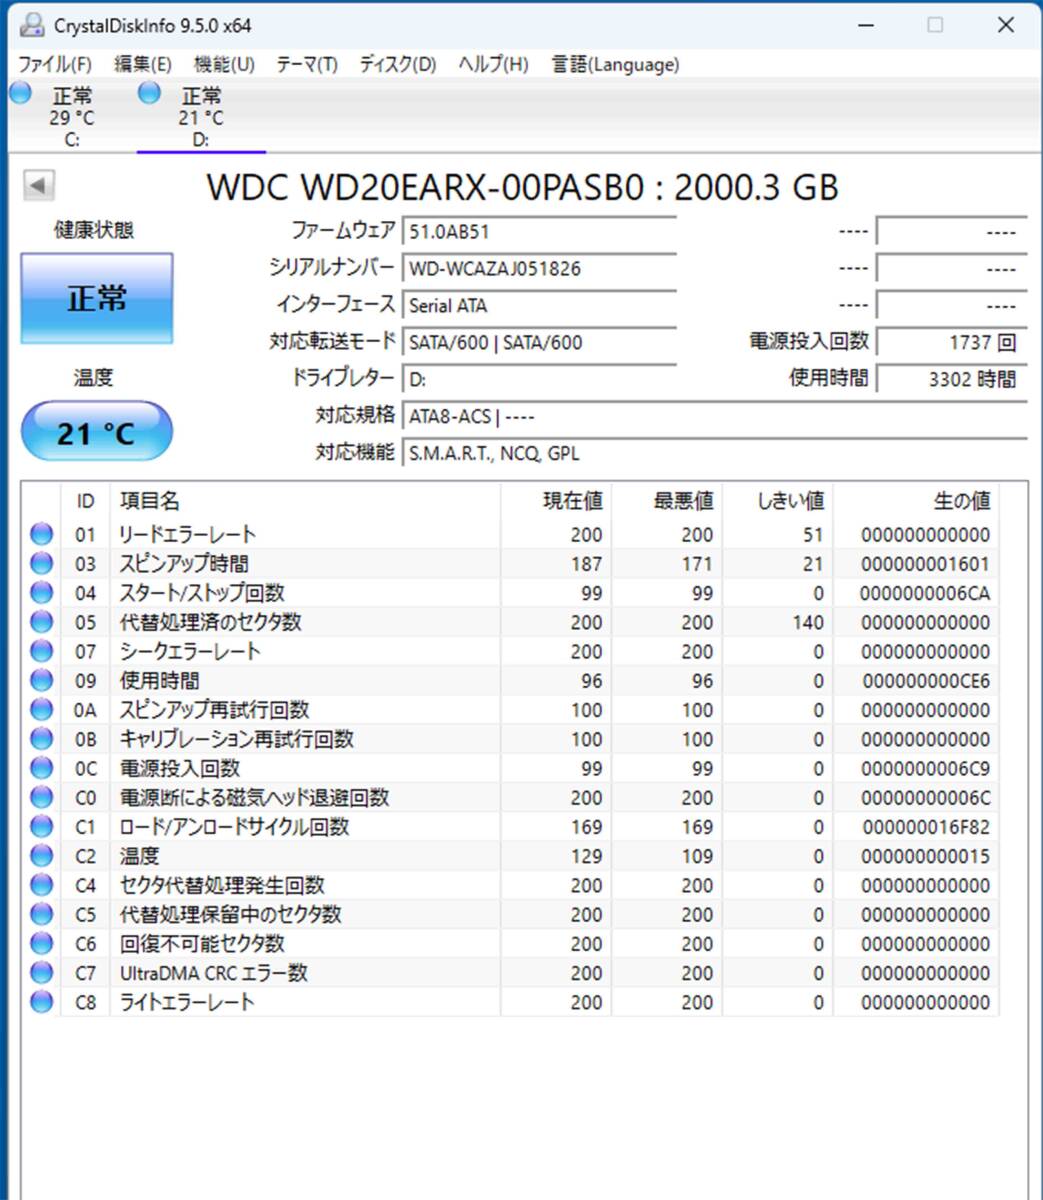Click the ID column header
1043x1200 pixels.
point(85,501)
